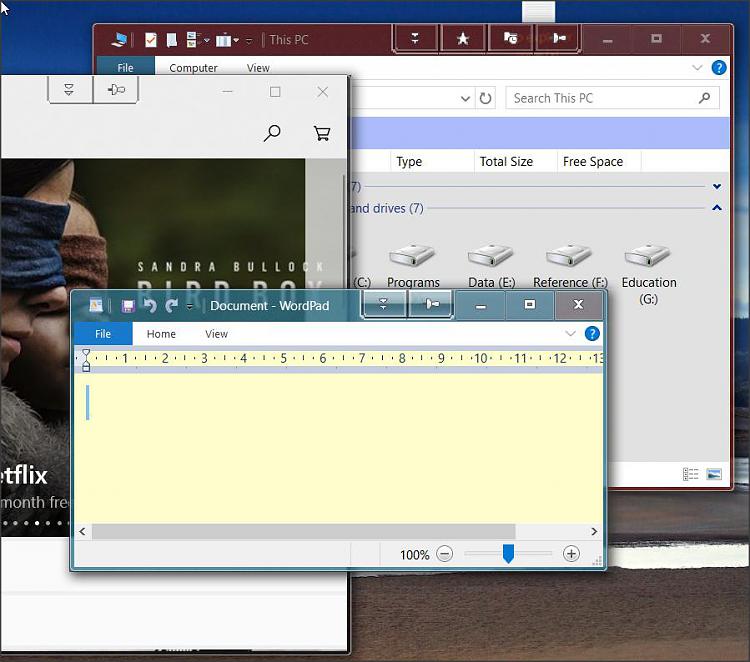The height and width of the screenshot is (662, 750).
Task: Redo the action in WordPad
Action: coord(171,305)
